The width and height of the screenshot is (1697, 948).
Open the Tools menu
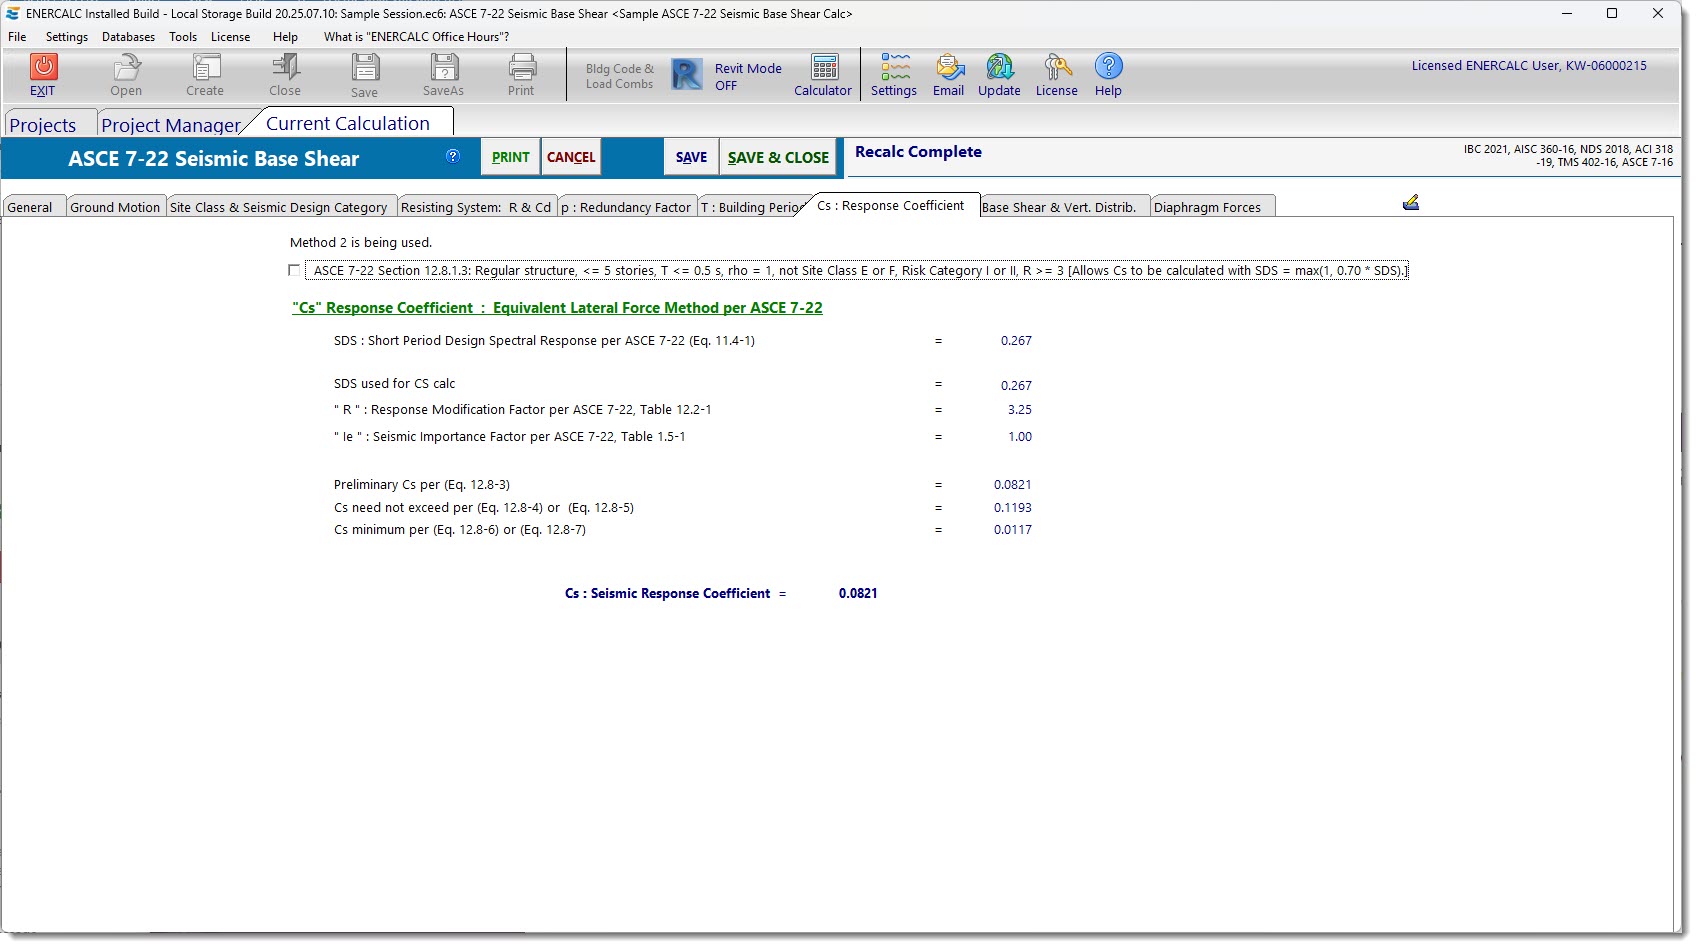[183, 37]
